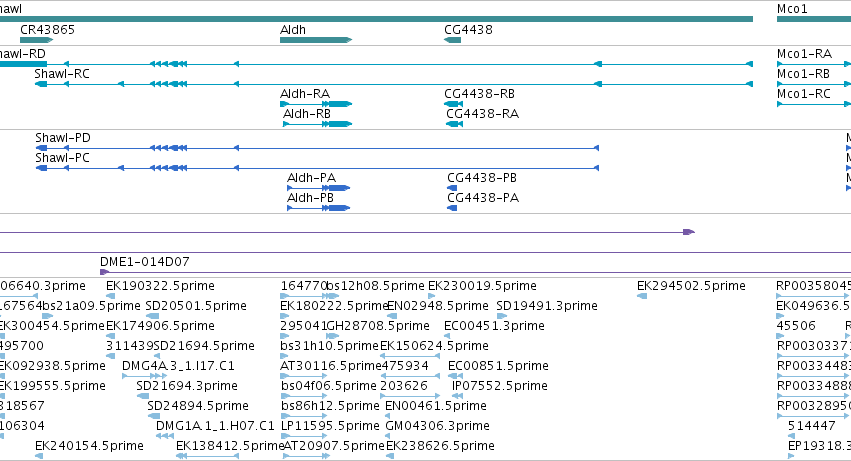Click the bs04f06.5prime EST
This screenshot has height=461, width=851.
coord(329,386)
